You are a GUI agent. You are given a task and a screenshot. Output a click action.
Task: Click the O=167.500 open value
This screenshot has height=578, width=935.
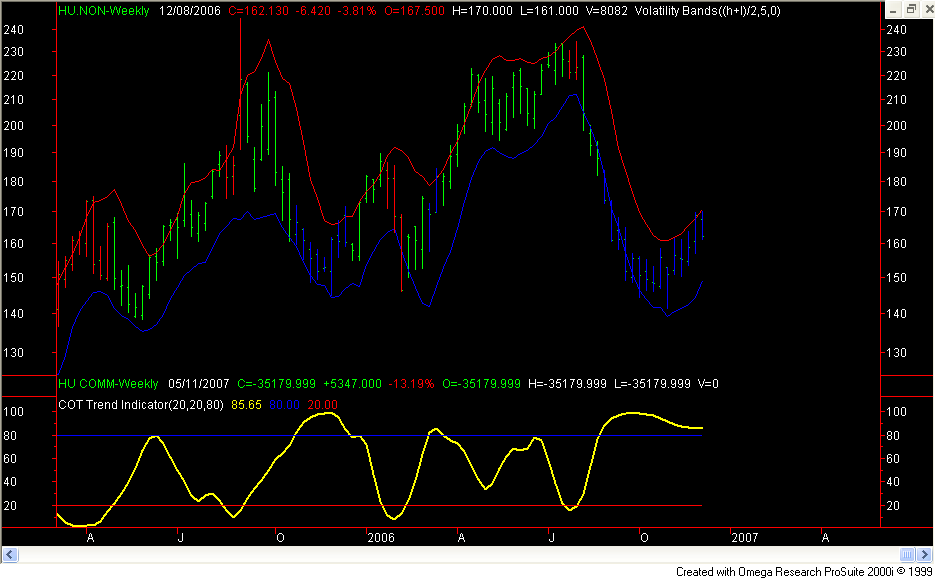pos(414,11)
